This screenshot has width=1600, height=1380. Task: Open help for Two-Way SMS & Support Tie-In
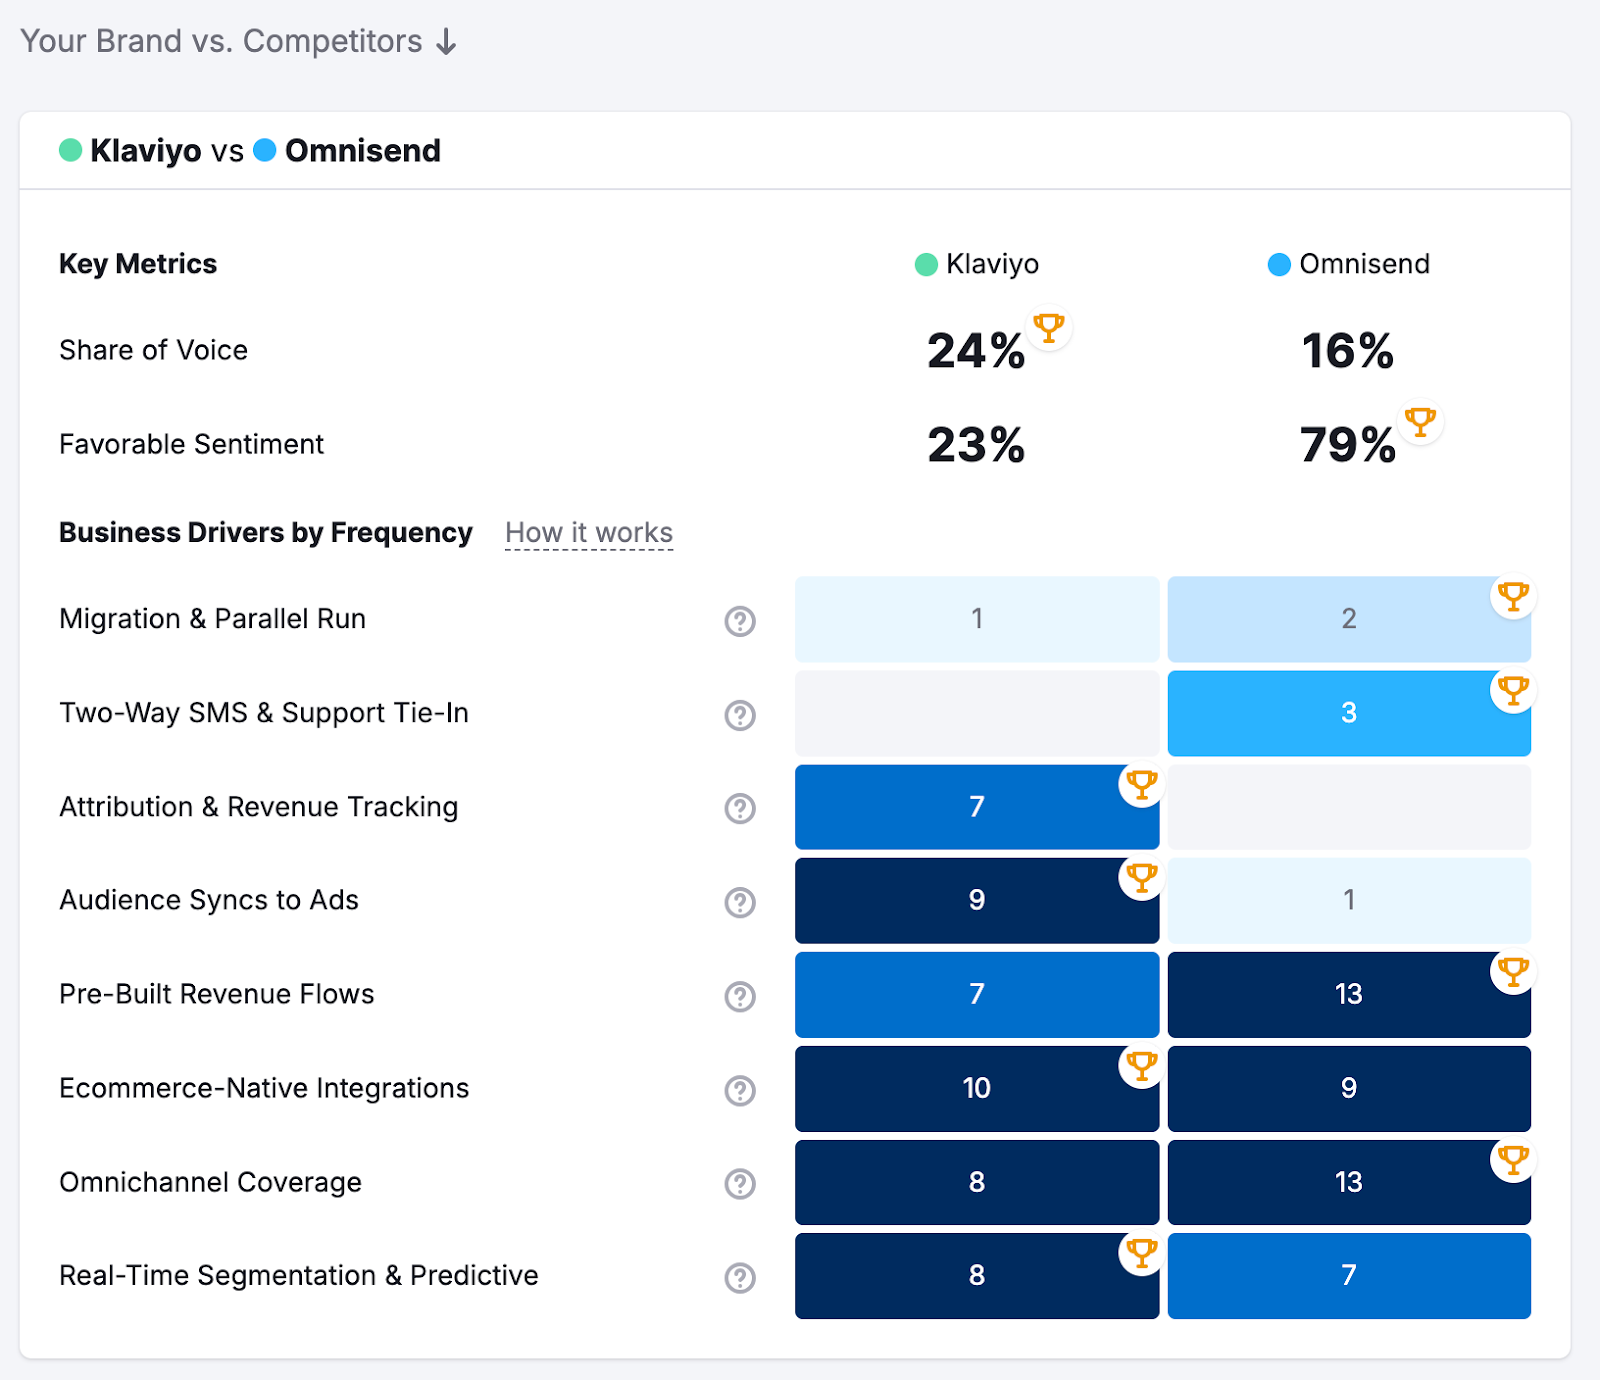(x=740, y=715)
